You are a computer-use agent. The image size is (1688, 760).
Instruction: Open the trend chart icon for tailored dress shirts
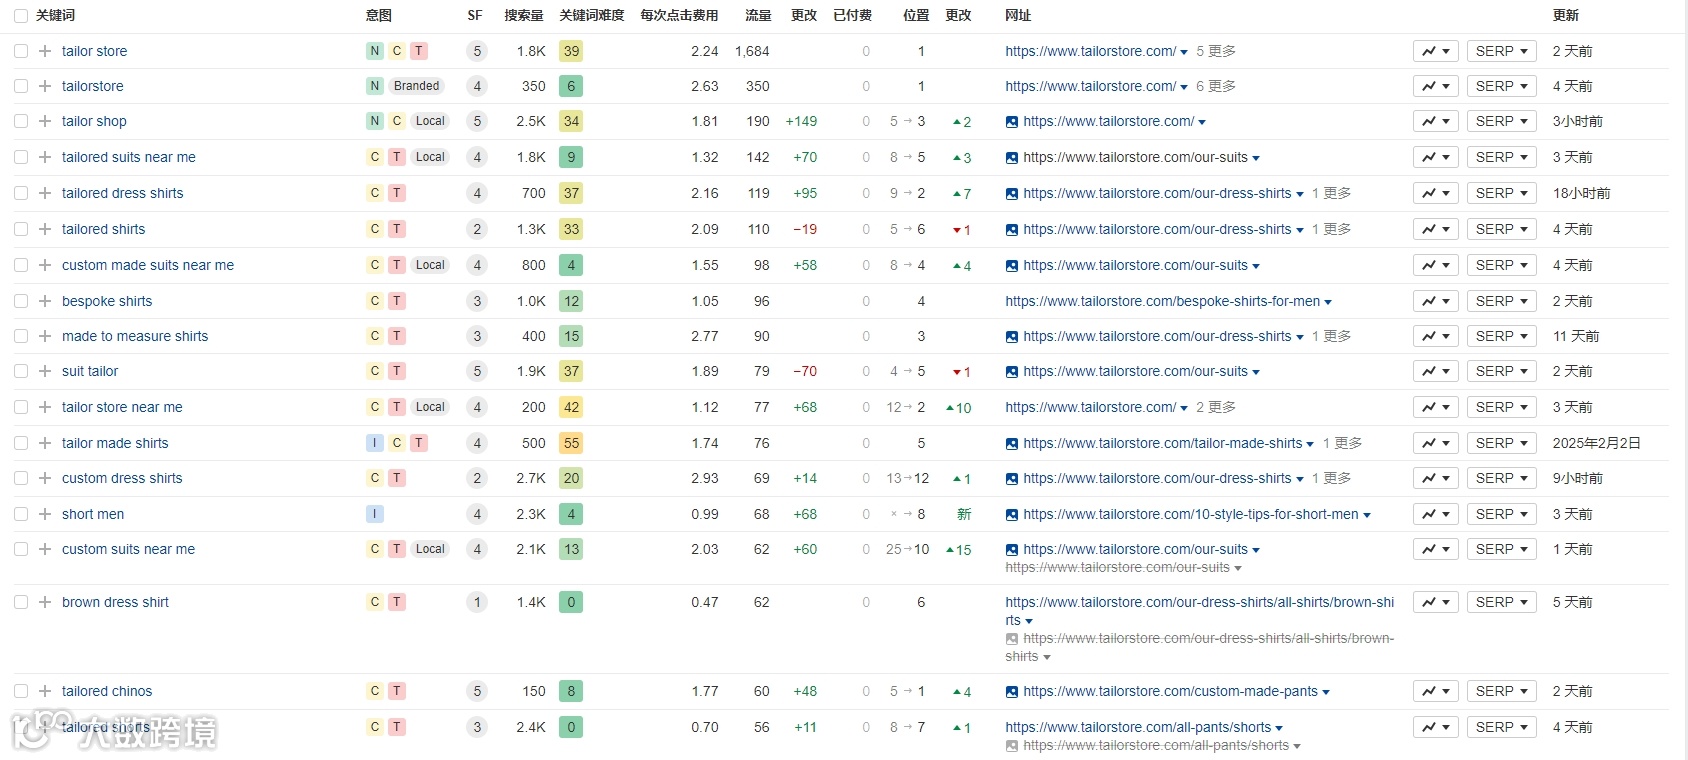1436,193
